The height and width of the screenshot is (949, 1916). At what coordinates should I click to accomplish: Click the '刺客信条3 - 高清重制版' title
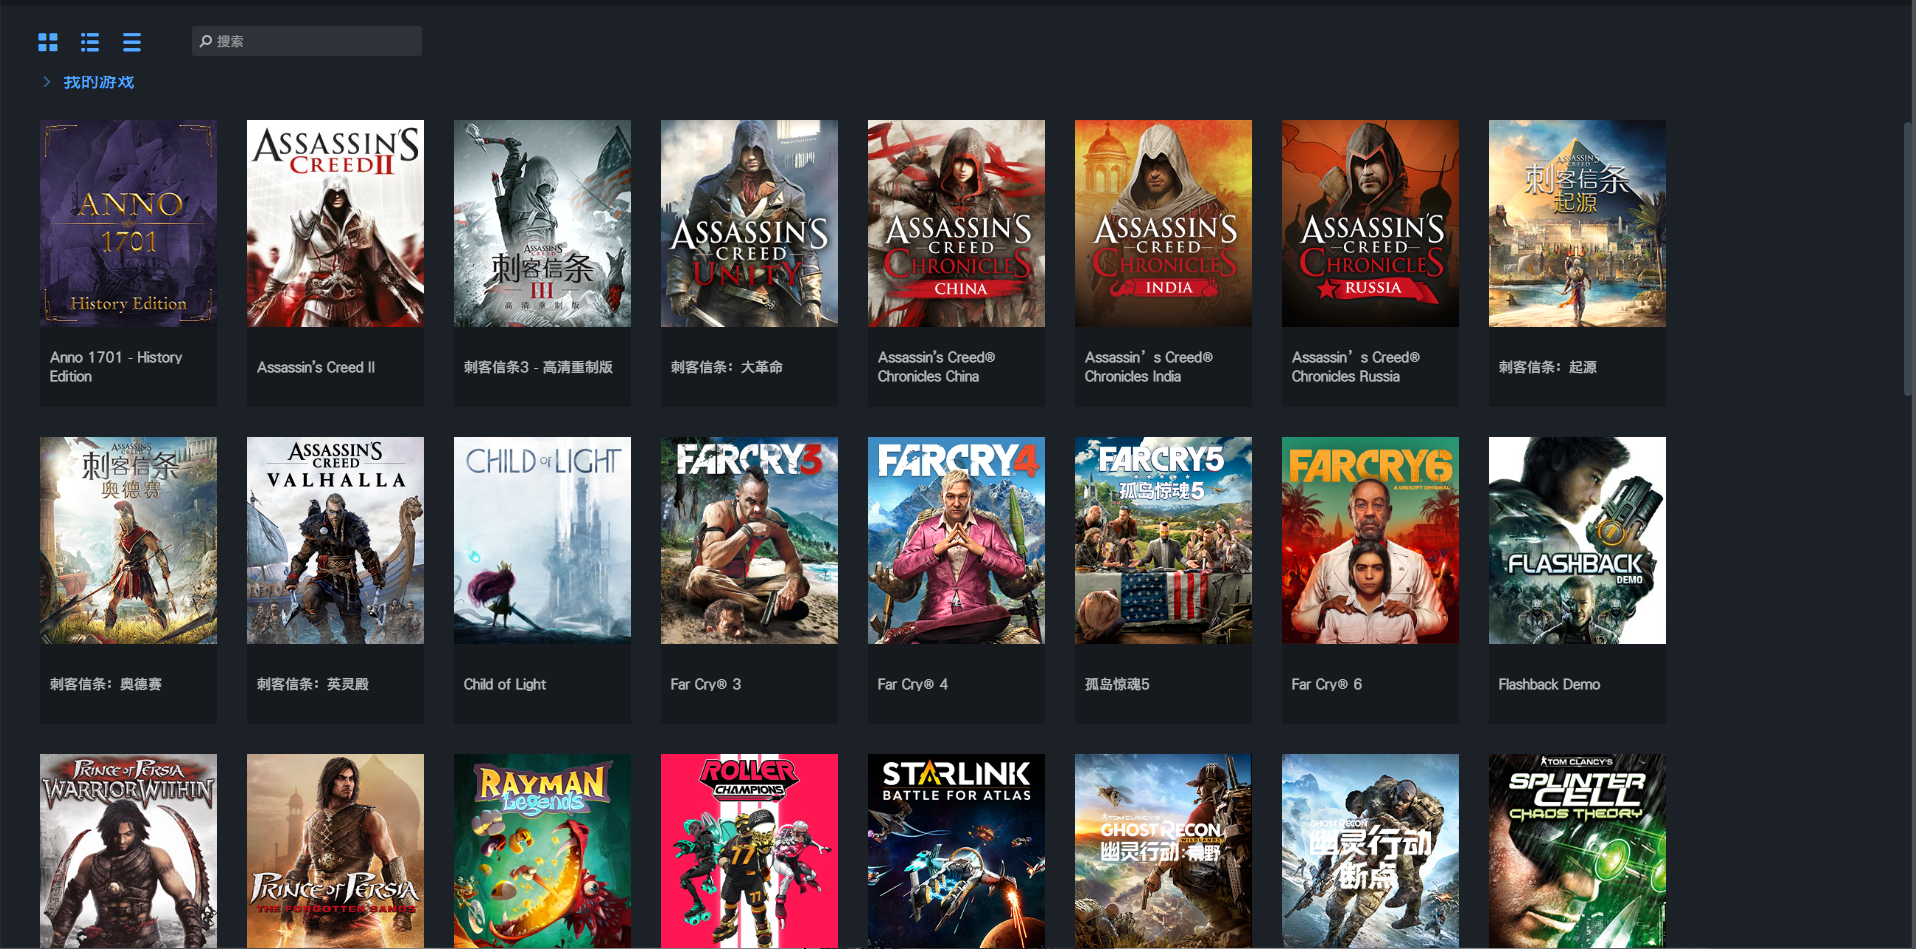pos(538,367)
